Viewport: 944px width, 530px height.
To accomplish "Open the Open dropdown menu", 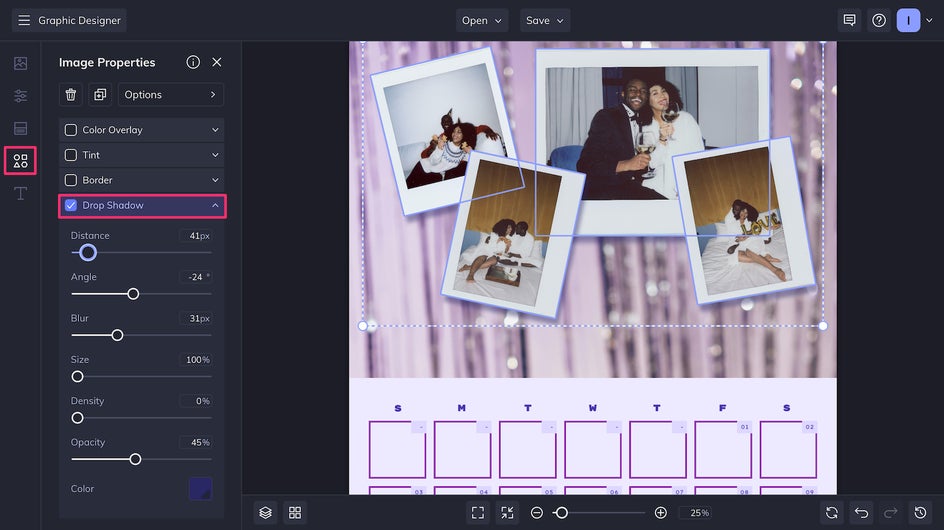I will tap(482, 20).
